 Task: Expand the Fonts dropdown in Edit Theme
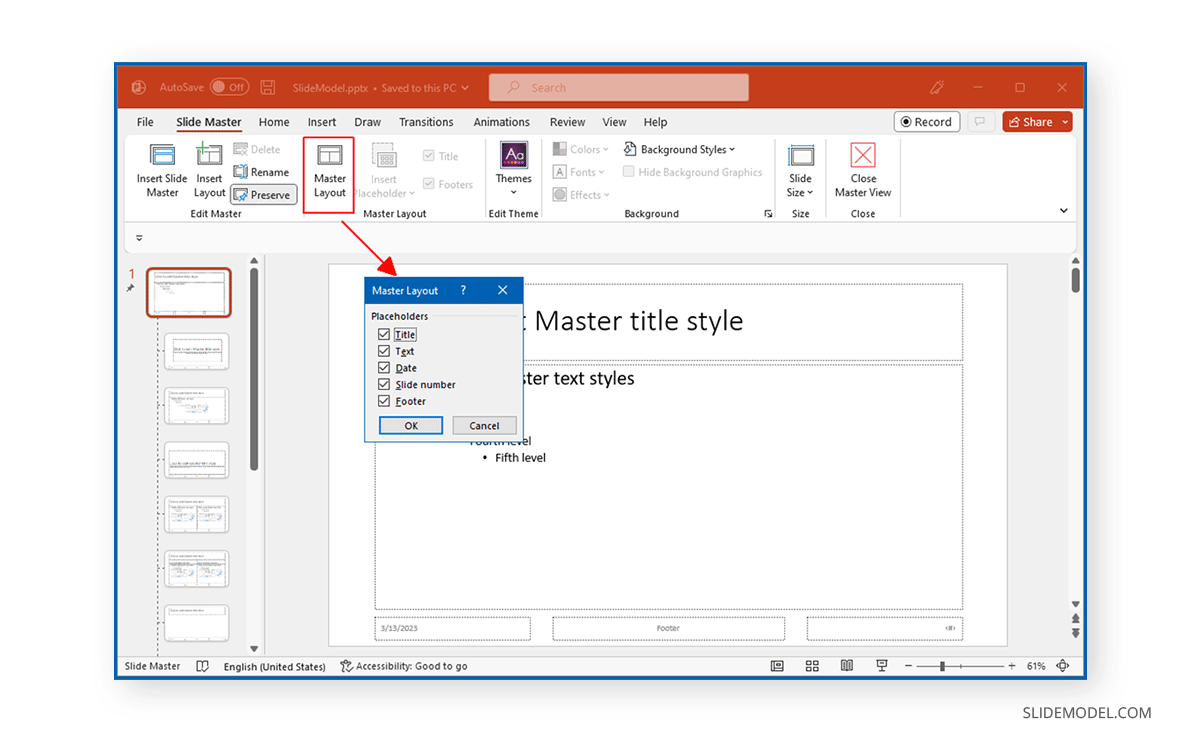(x=579, y=171)
